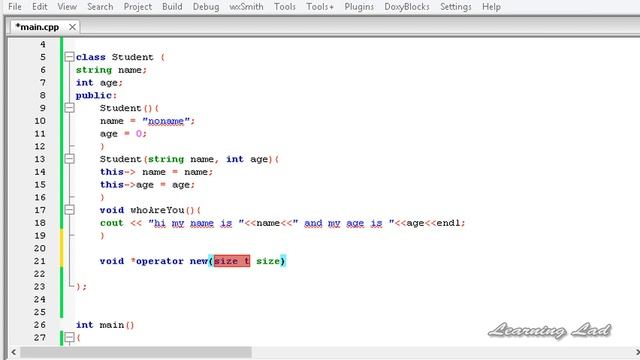Click line number 5 in margin
The width and height of the screenshot is (640, 360).
[x=43, y=57]
